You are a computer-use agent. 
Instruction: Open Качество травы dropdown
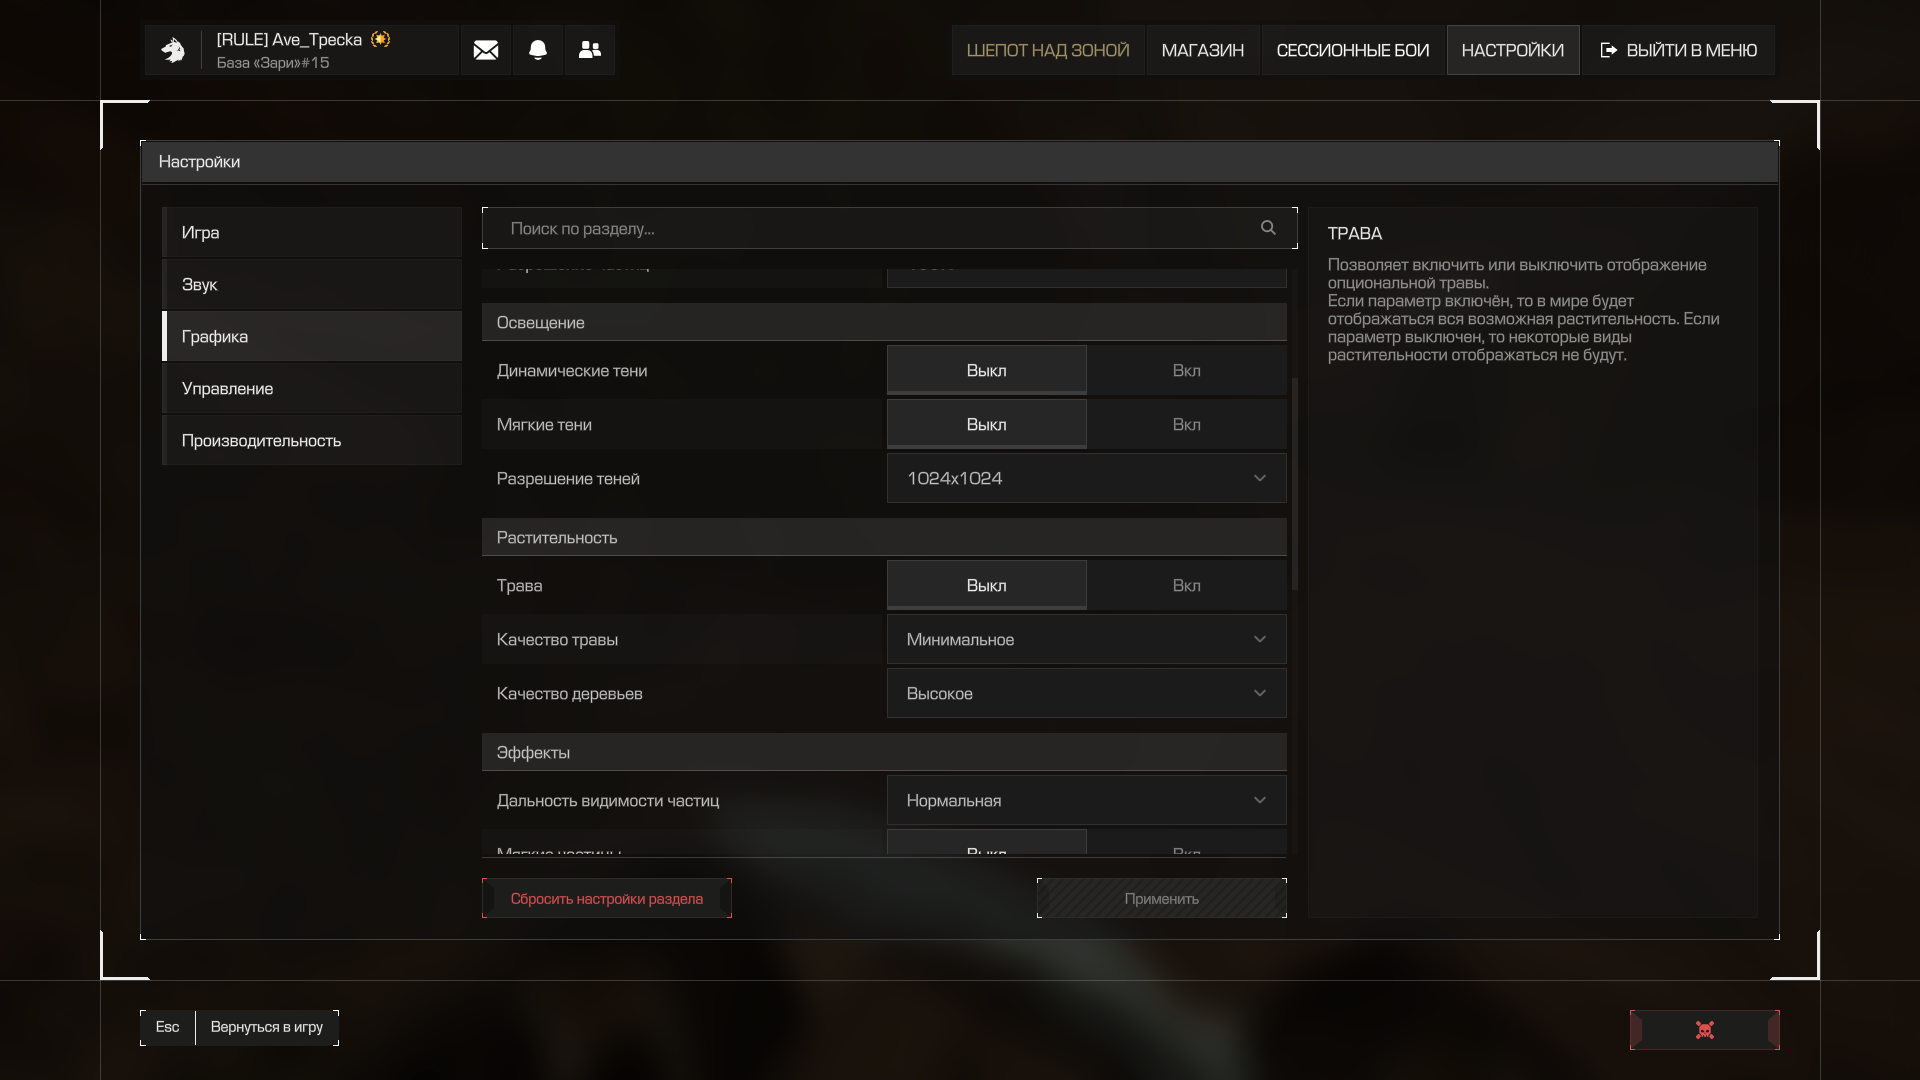coord(1087,639)
